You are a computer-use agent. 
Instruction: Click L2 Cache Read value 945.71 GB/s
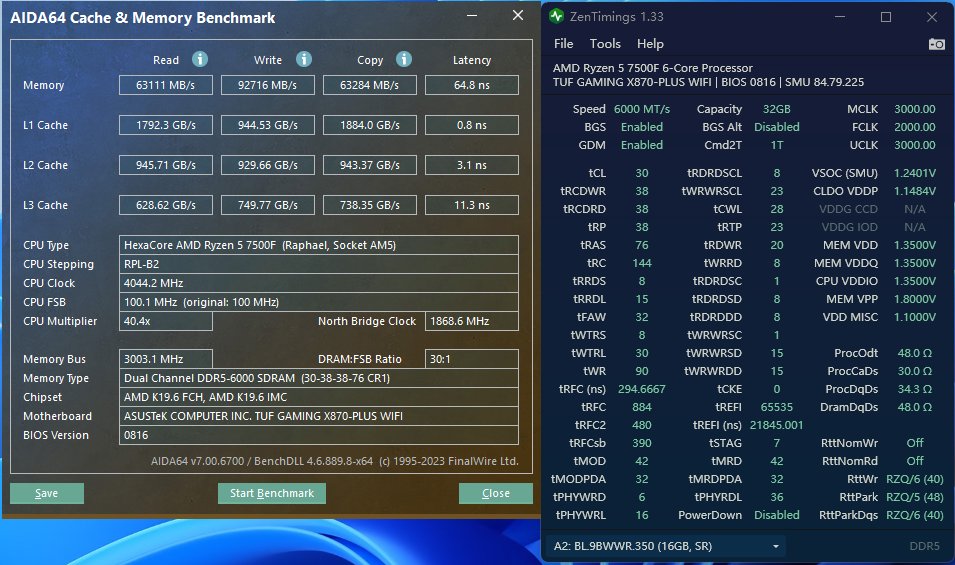pos(166,165)
